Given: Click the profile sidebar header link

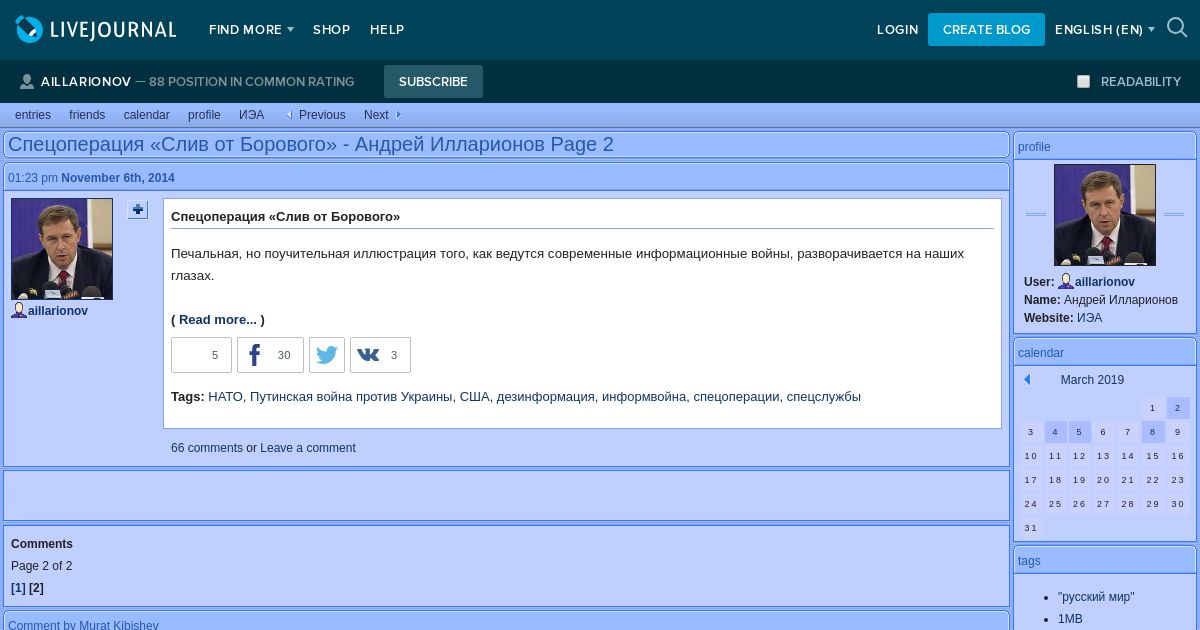Looking at the screenshot, I should click(x=1034, y=147).
